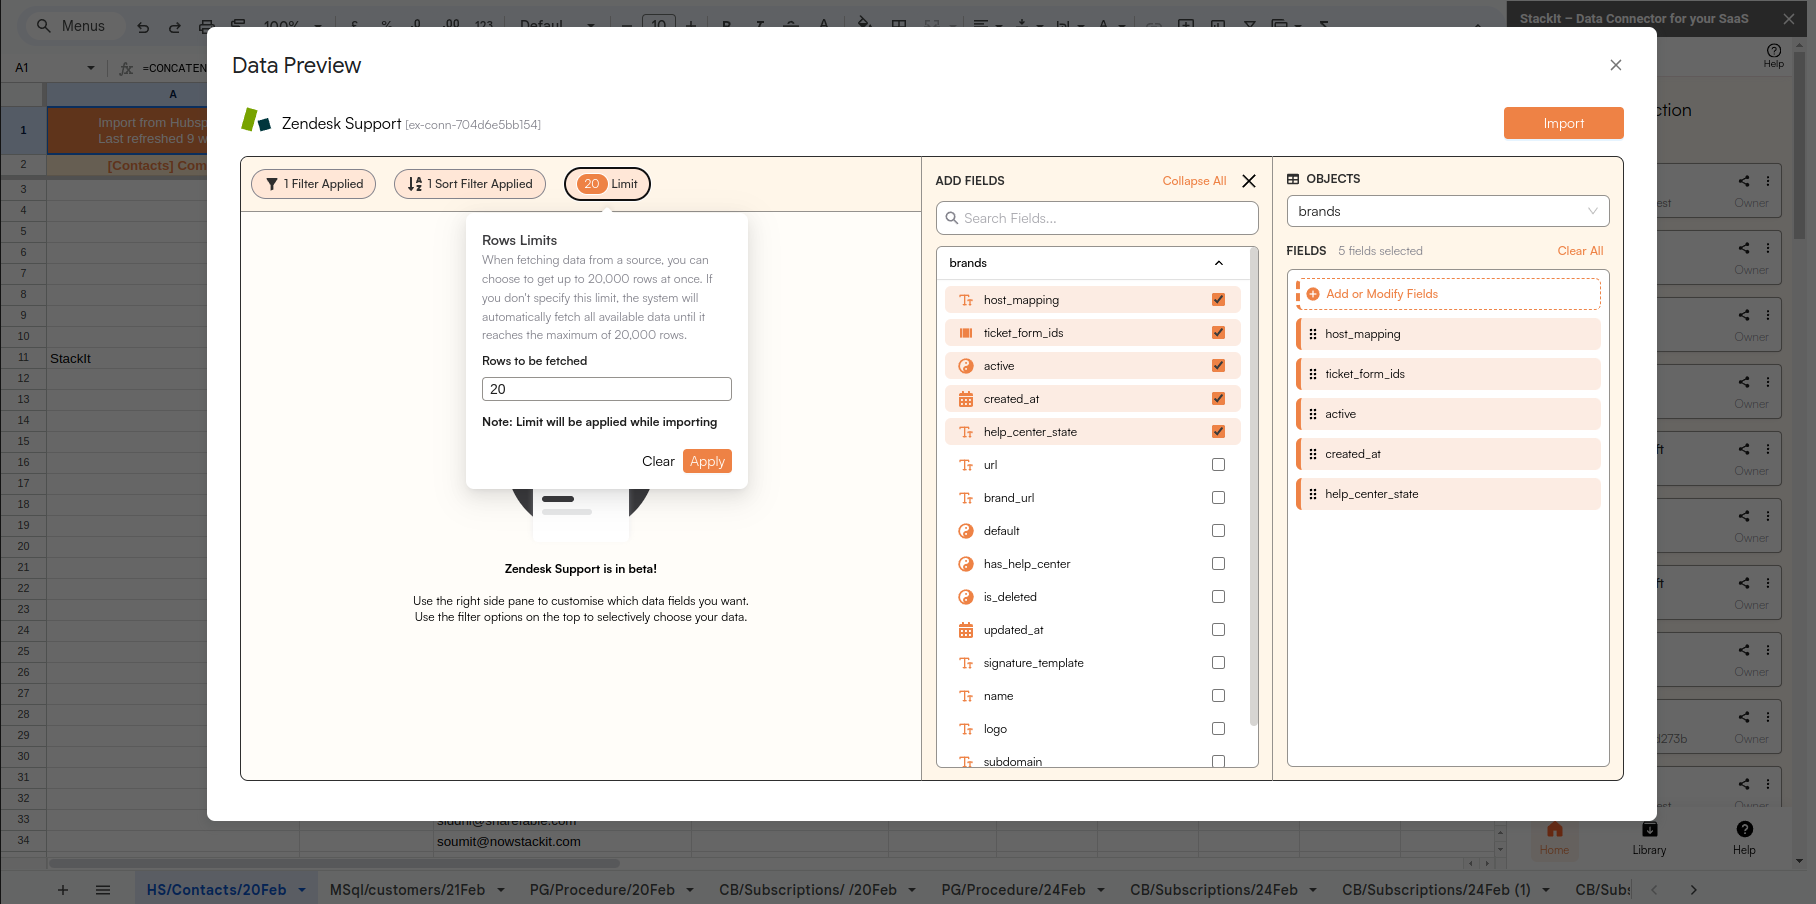Click drag handle of help_center_state selected field
This screenshot has height=904, width=1816.
click(1313, 494)
